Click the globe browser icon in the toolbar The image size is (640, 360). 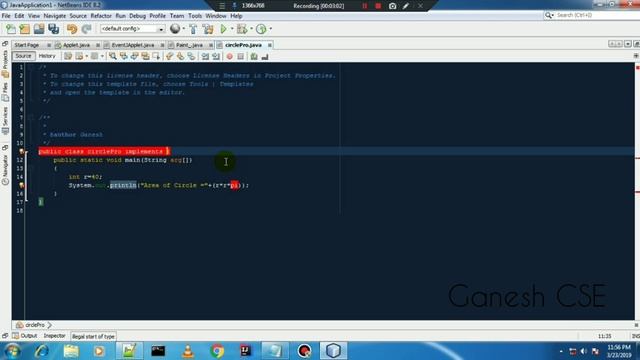[x=175, y=29]
